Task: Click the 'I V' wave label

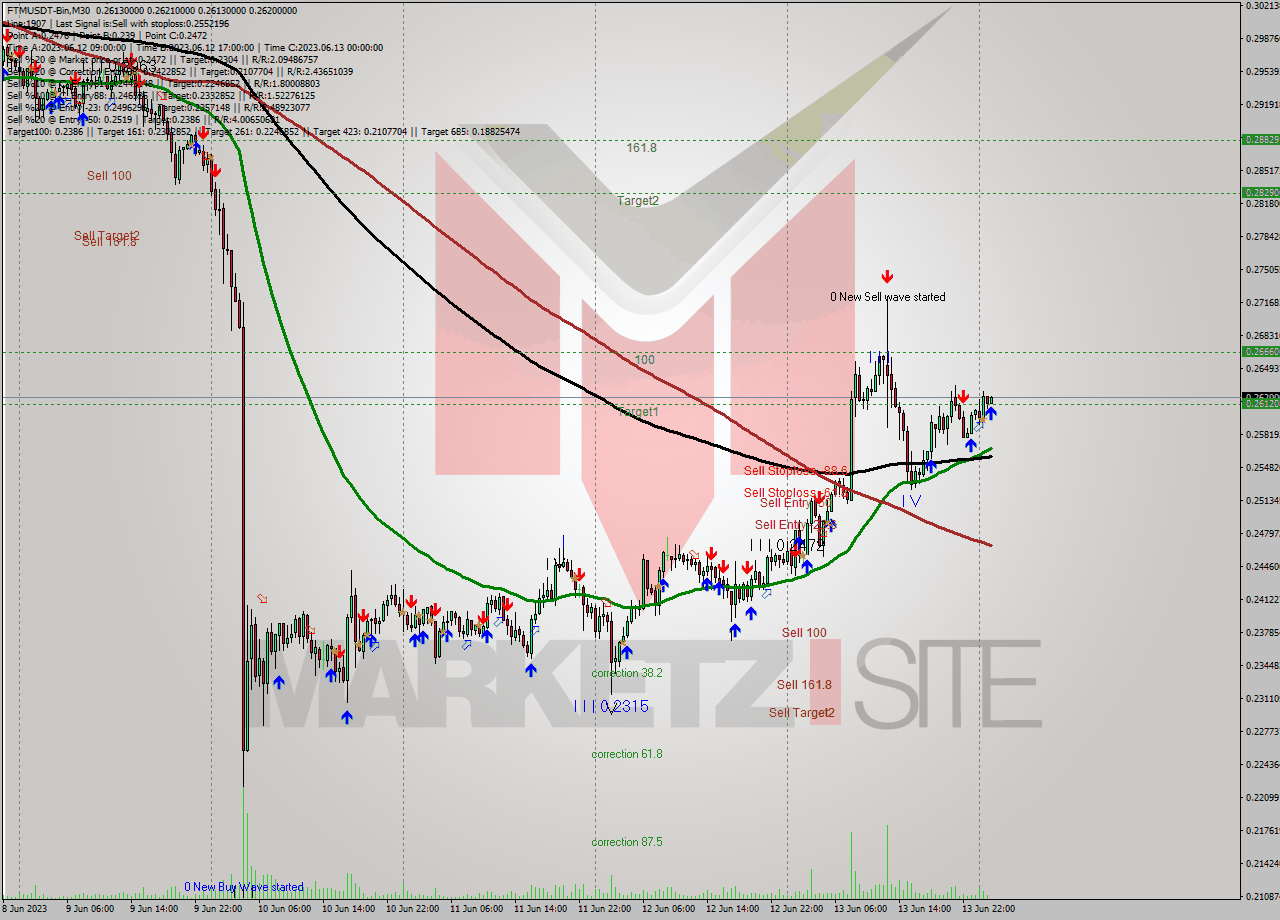Action: (x=911, y=500)
